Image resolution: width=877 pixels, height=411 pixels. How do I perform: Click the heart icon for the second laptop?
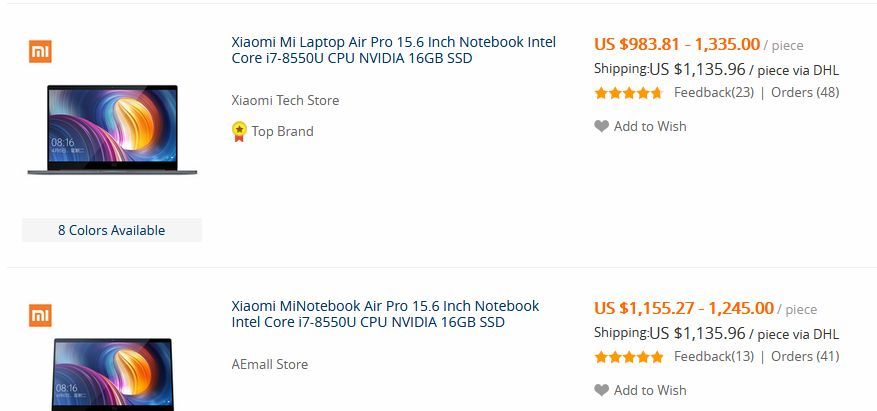coord(601,390)
